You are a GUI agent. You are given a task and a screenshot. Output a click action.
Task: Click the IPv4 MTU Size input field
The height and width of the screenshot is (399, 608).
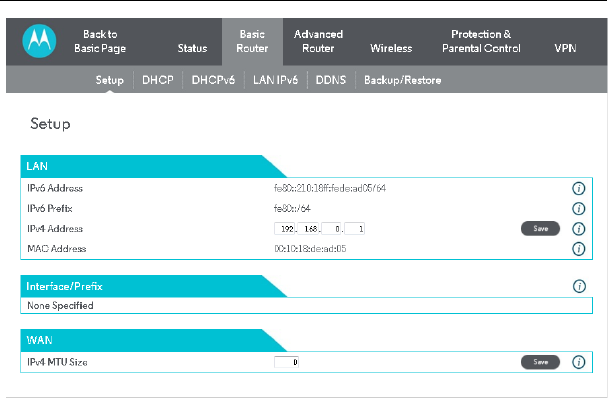pos(287,362)
